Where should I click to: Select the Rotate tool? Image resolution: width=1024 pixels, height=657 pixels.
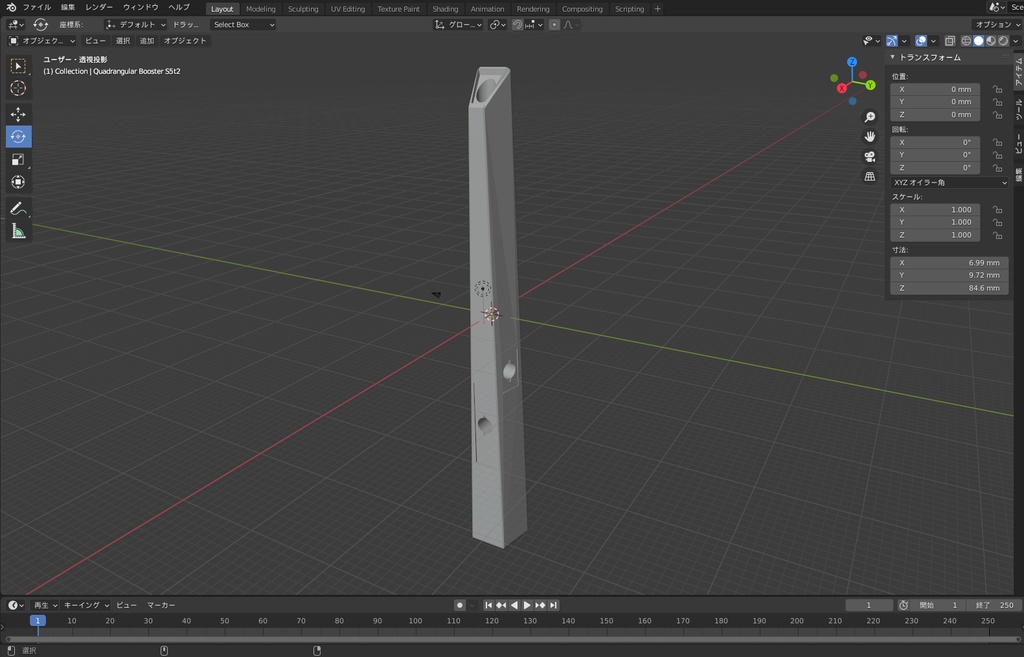pyautogui.click(x=18, y=136)
